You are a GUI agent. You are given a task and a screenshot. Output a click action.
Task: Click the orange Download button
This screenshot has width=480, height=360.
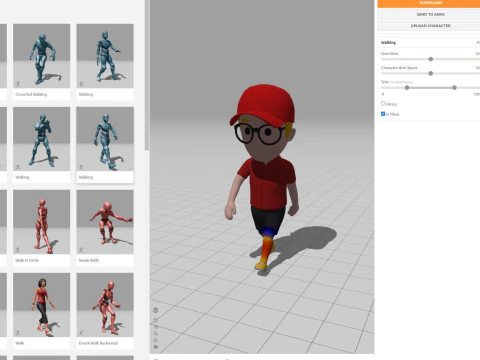click(429, 3)
